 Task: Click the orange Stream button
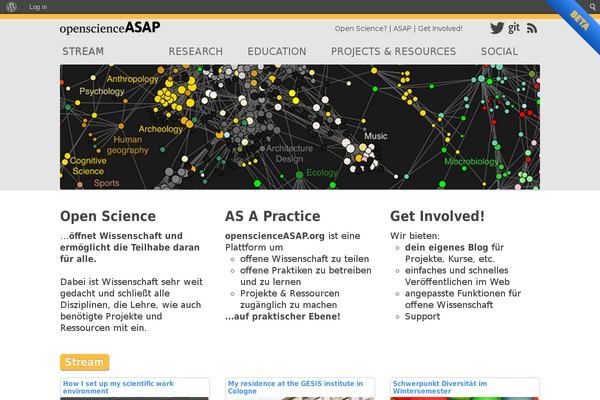[85, 362]
